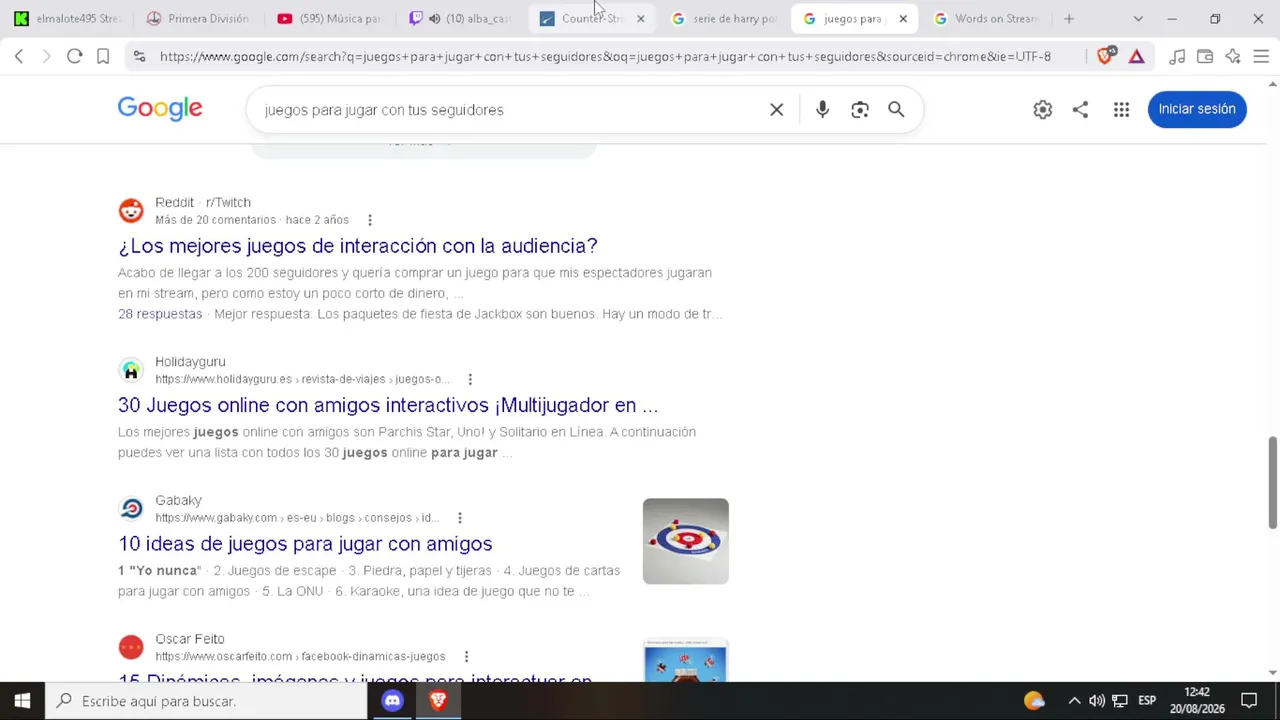Open site information icon in address bar
Image resolution: width=1280 pixels, height=720 pixels.
click(139, 57)
